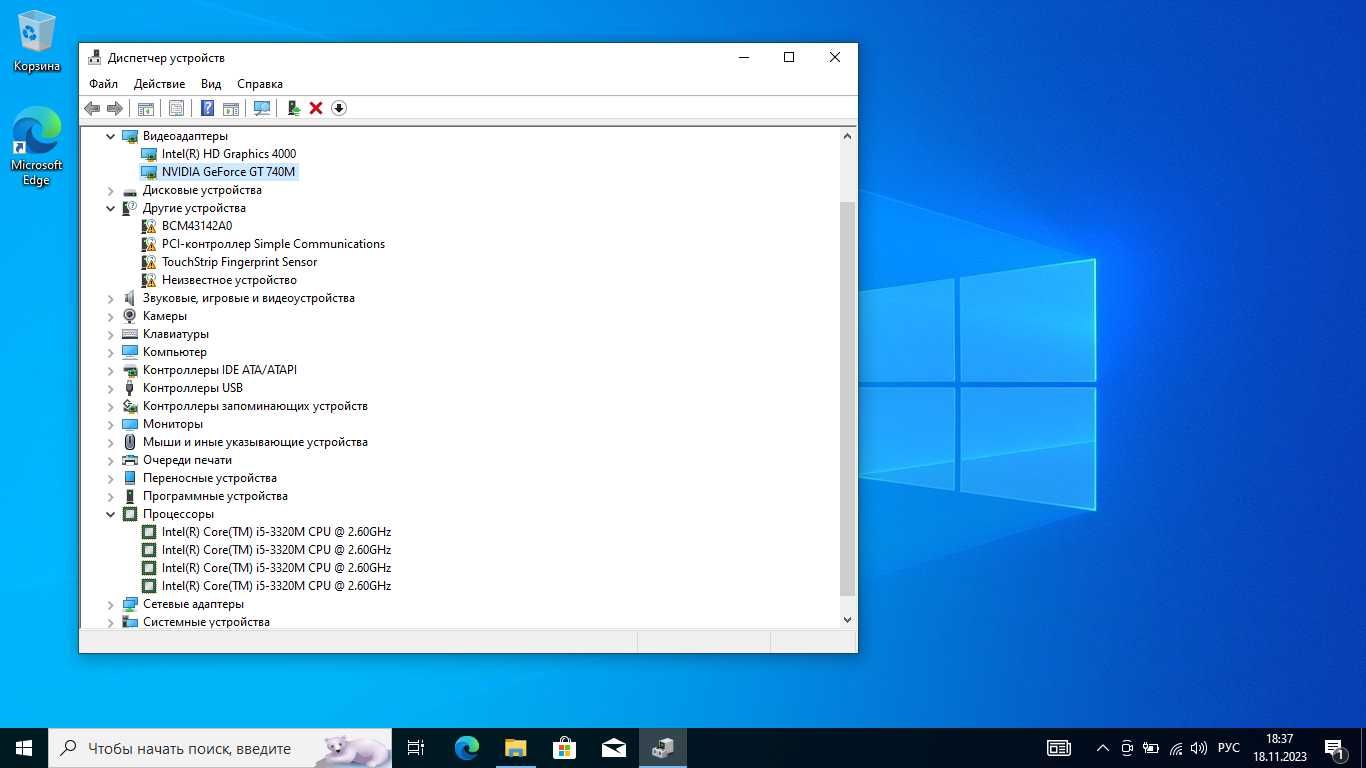Select the Очереди печати label
Screen dimensions: 1366x768
click(187, 460)
